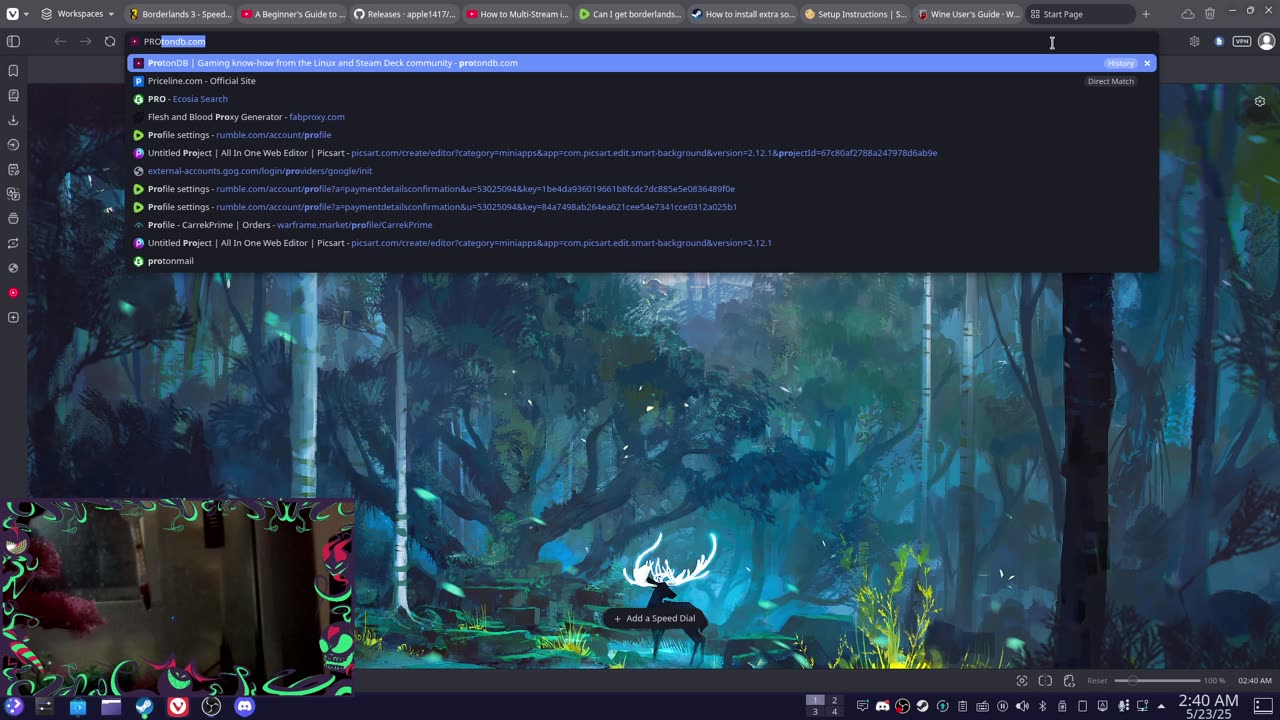1280x720 pixels.
Task: Toggle the VPN button
Action: (x=1241, y=41)
